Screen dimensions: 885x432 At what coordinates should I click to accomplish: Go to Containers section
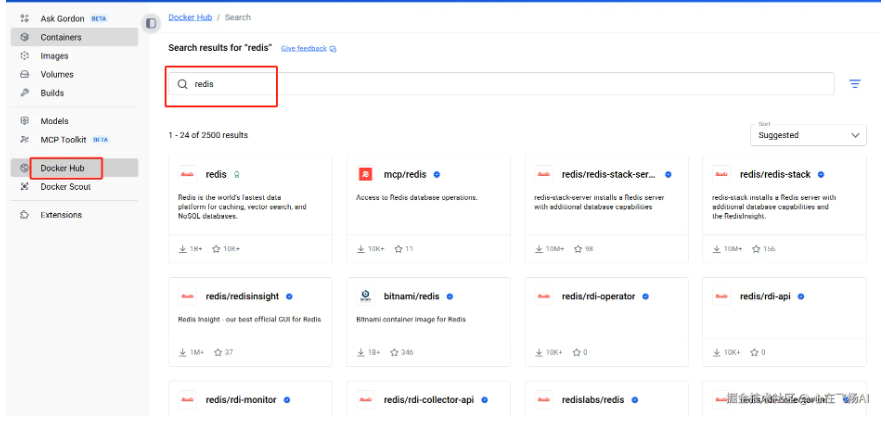click(74, 37)
